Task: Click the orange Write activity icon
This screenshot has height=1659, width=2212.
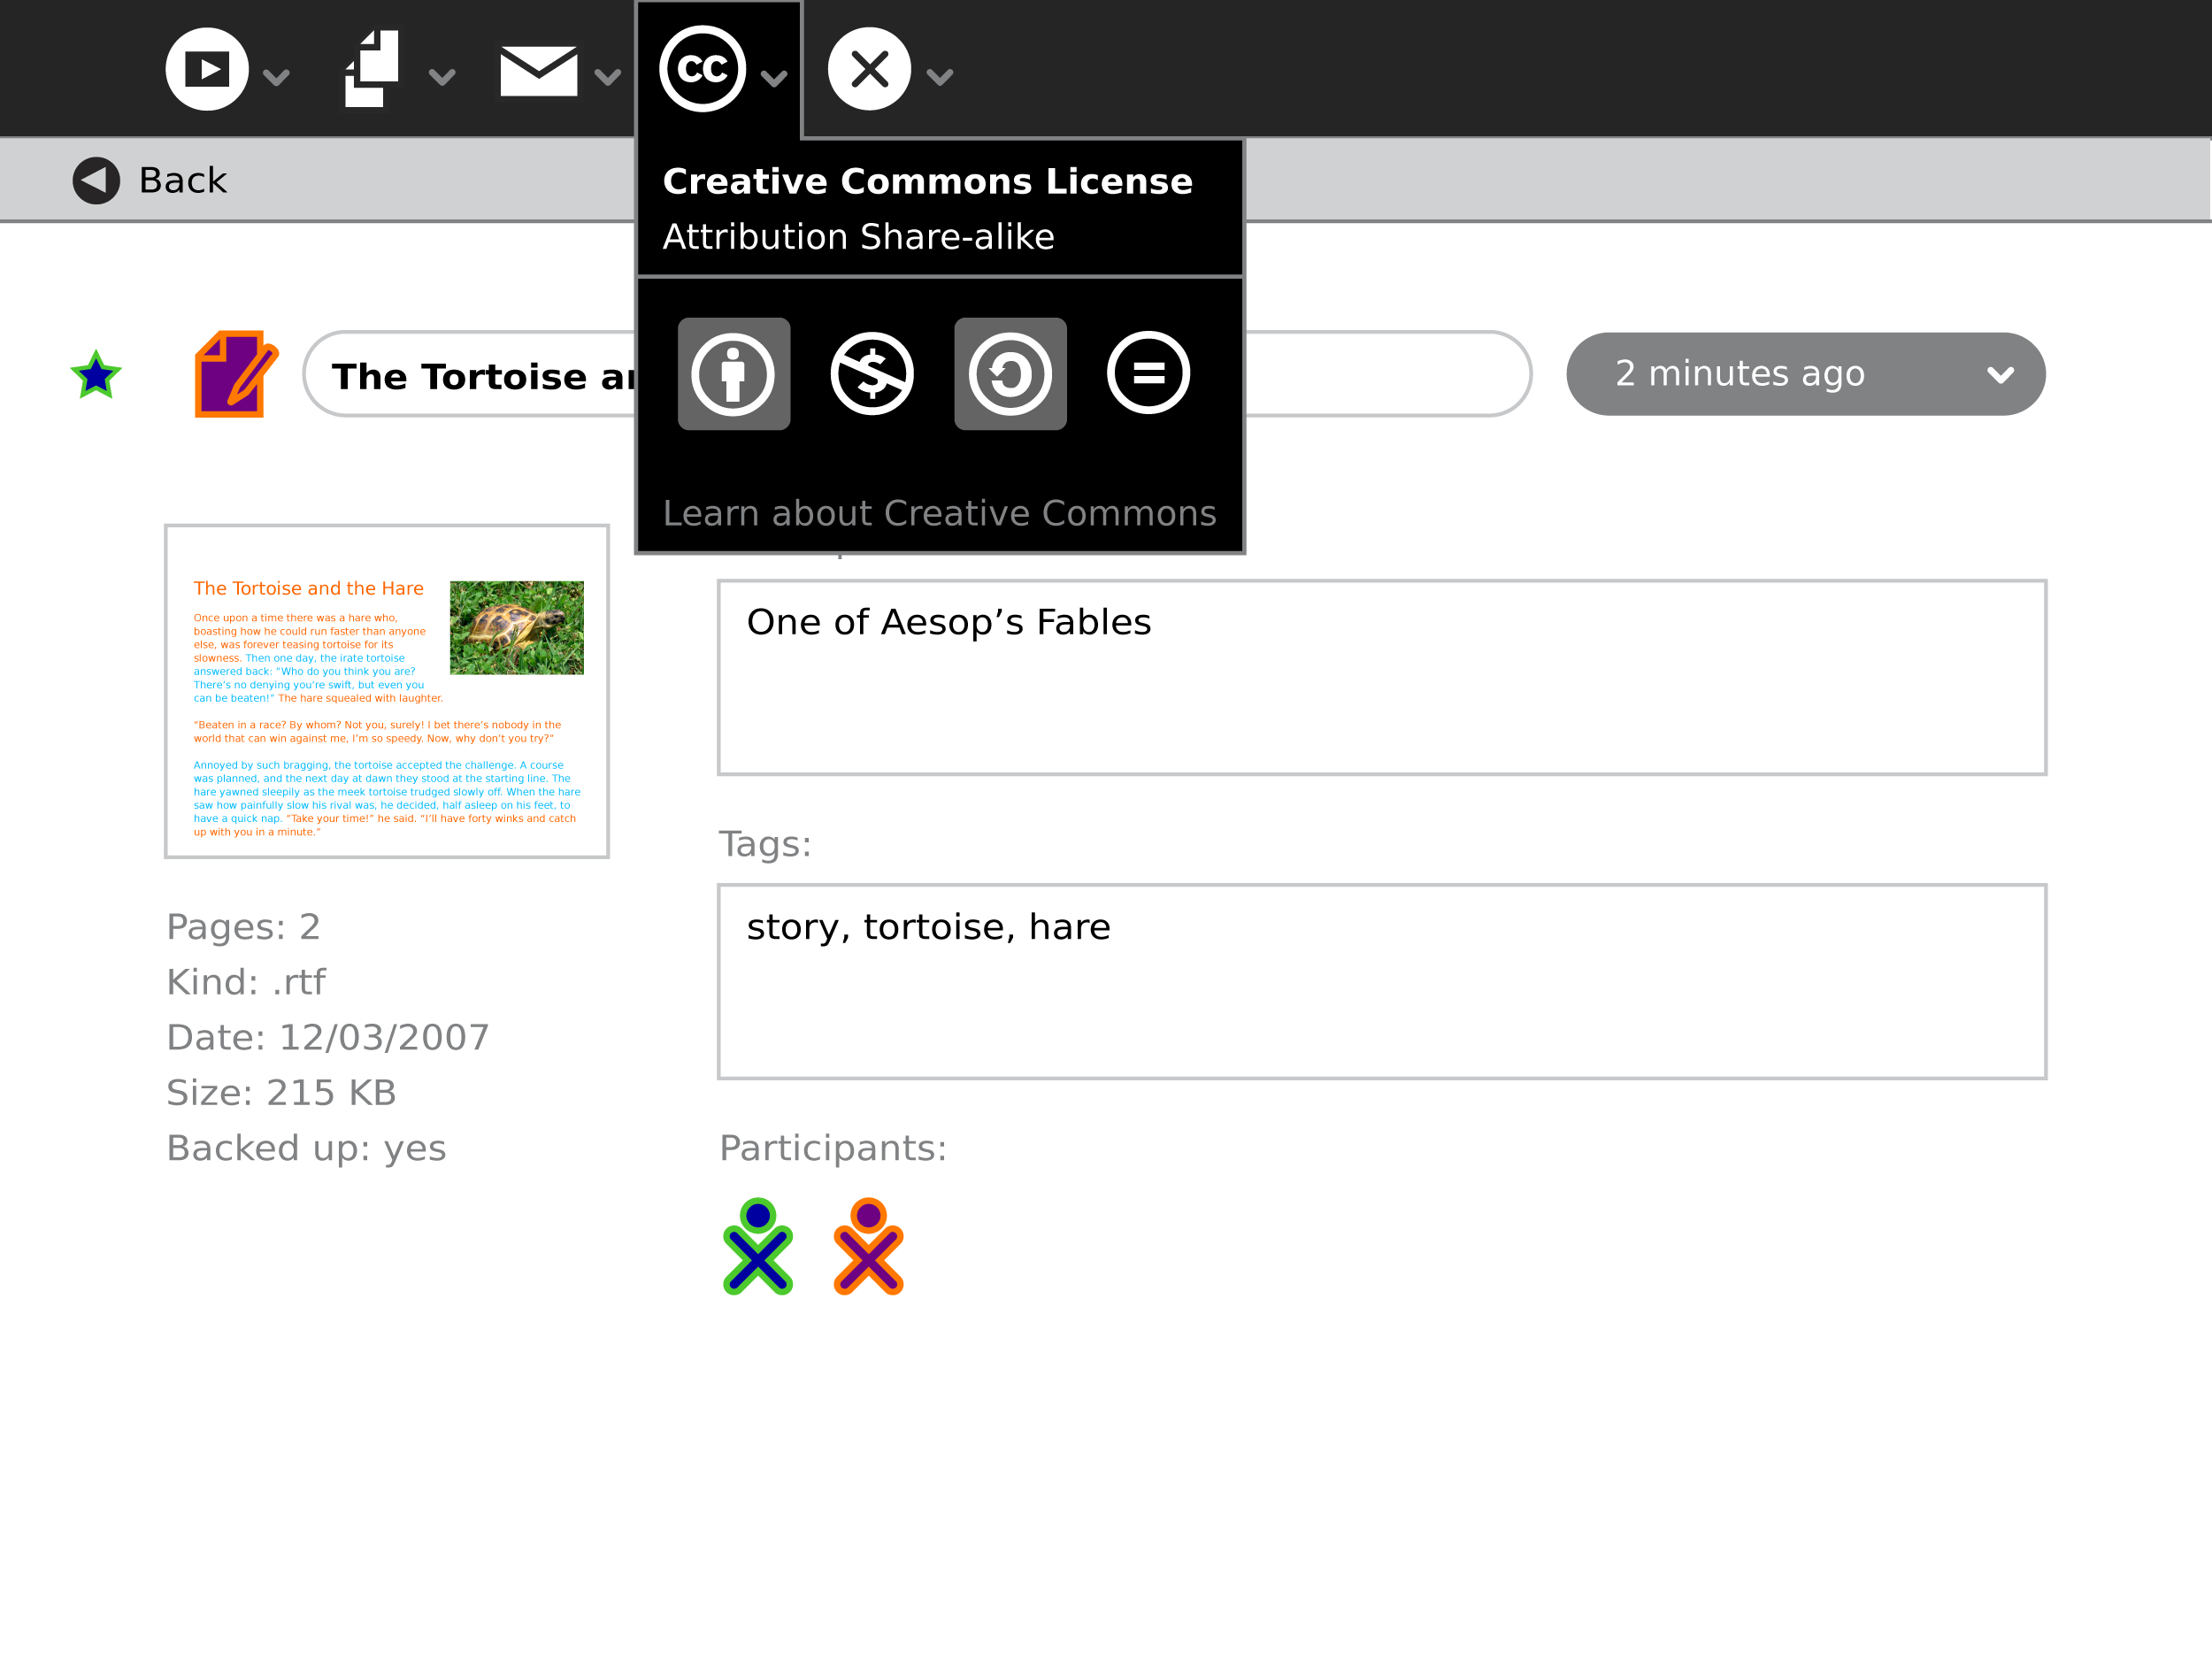Action: tap(235, 374)
